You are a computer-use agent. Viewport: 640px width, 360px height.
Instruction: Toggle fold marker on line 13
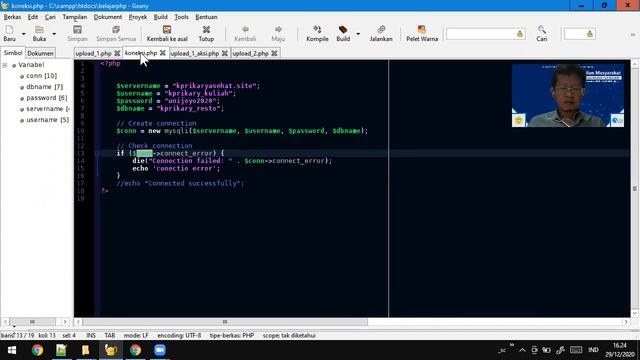pyautogui.click(x=97, y=153)
